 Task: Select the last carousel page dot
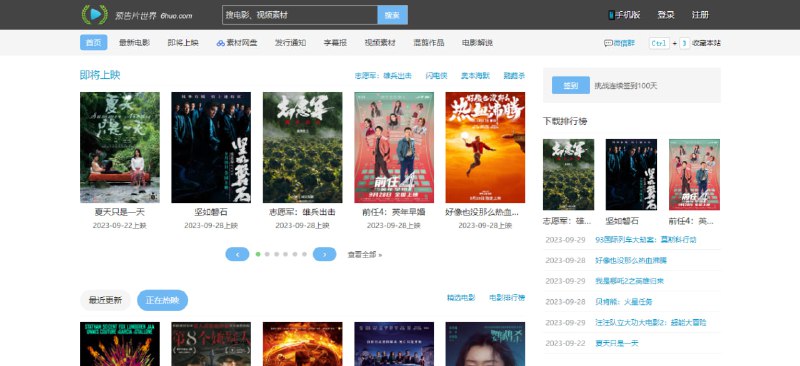pyautogui.click(x=305, y=254)
